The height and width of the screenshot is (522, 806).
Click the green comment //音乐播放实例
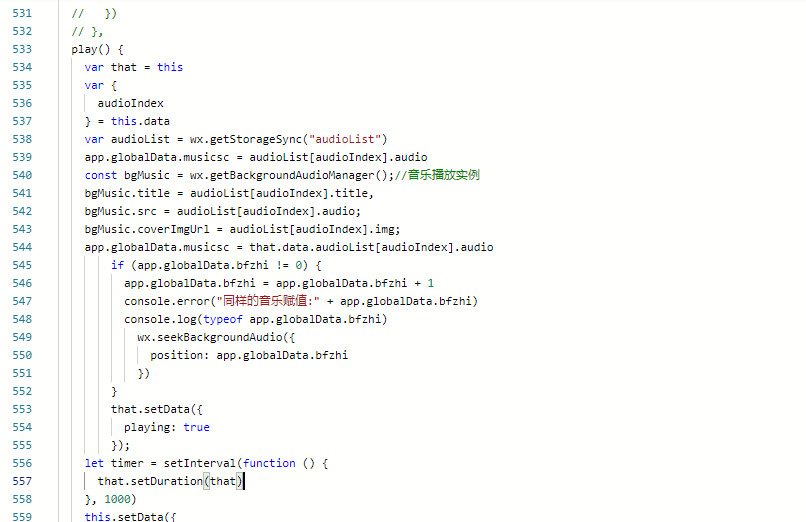pos(436,175)
